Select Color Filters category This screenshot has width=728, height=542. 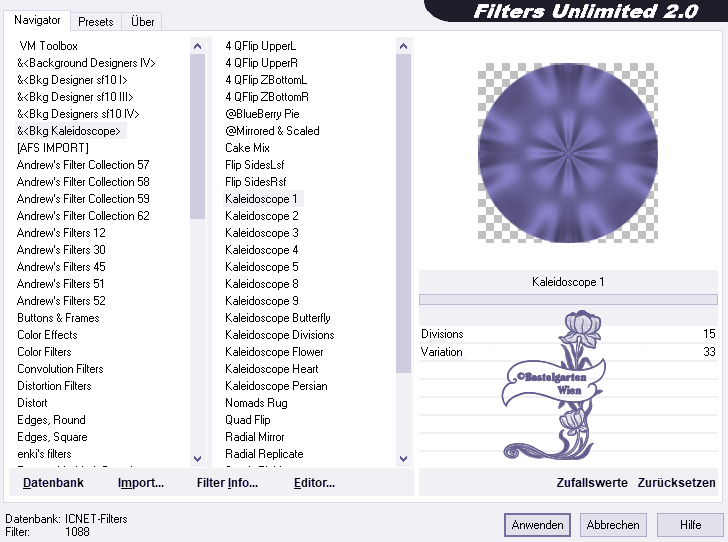(44, 352)
